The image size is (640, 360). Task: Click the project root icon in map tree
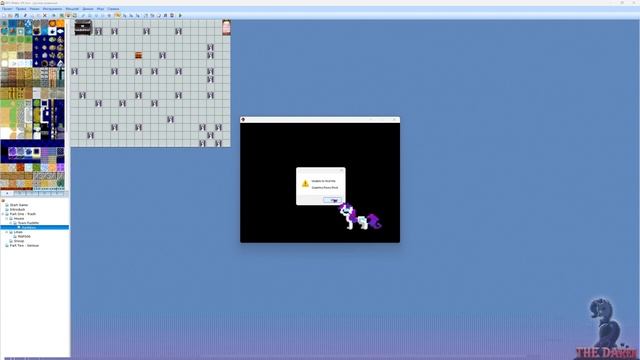(3, 200)
